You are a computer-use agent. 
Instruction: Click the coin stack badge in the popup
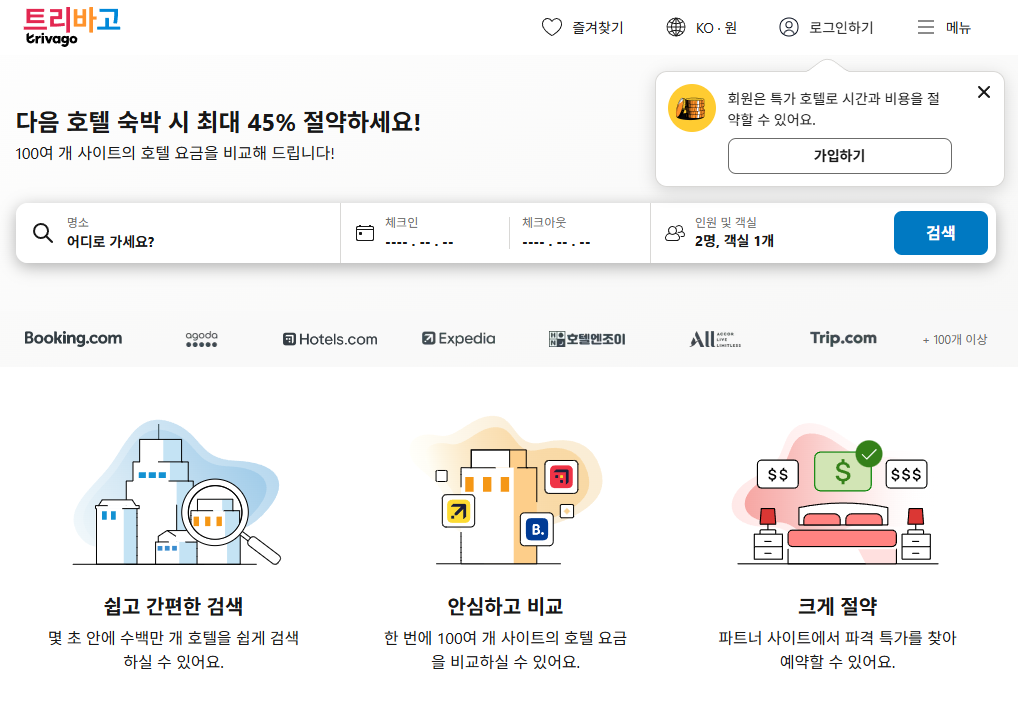pyautogui.click(x=691, y=108)
